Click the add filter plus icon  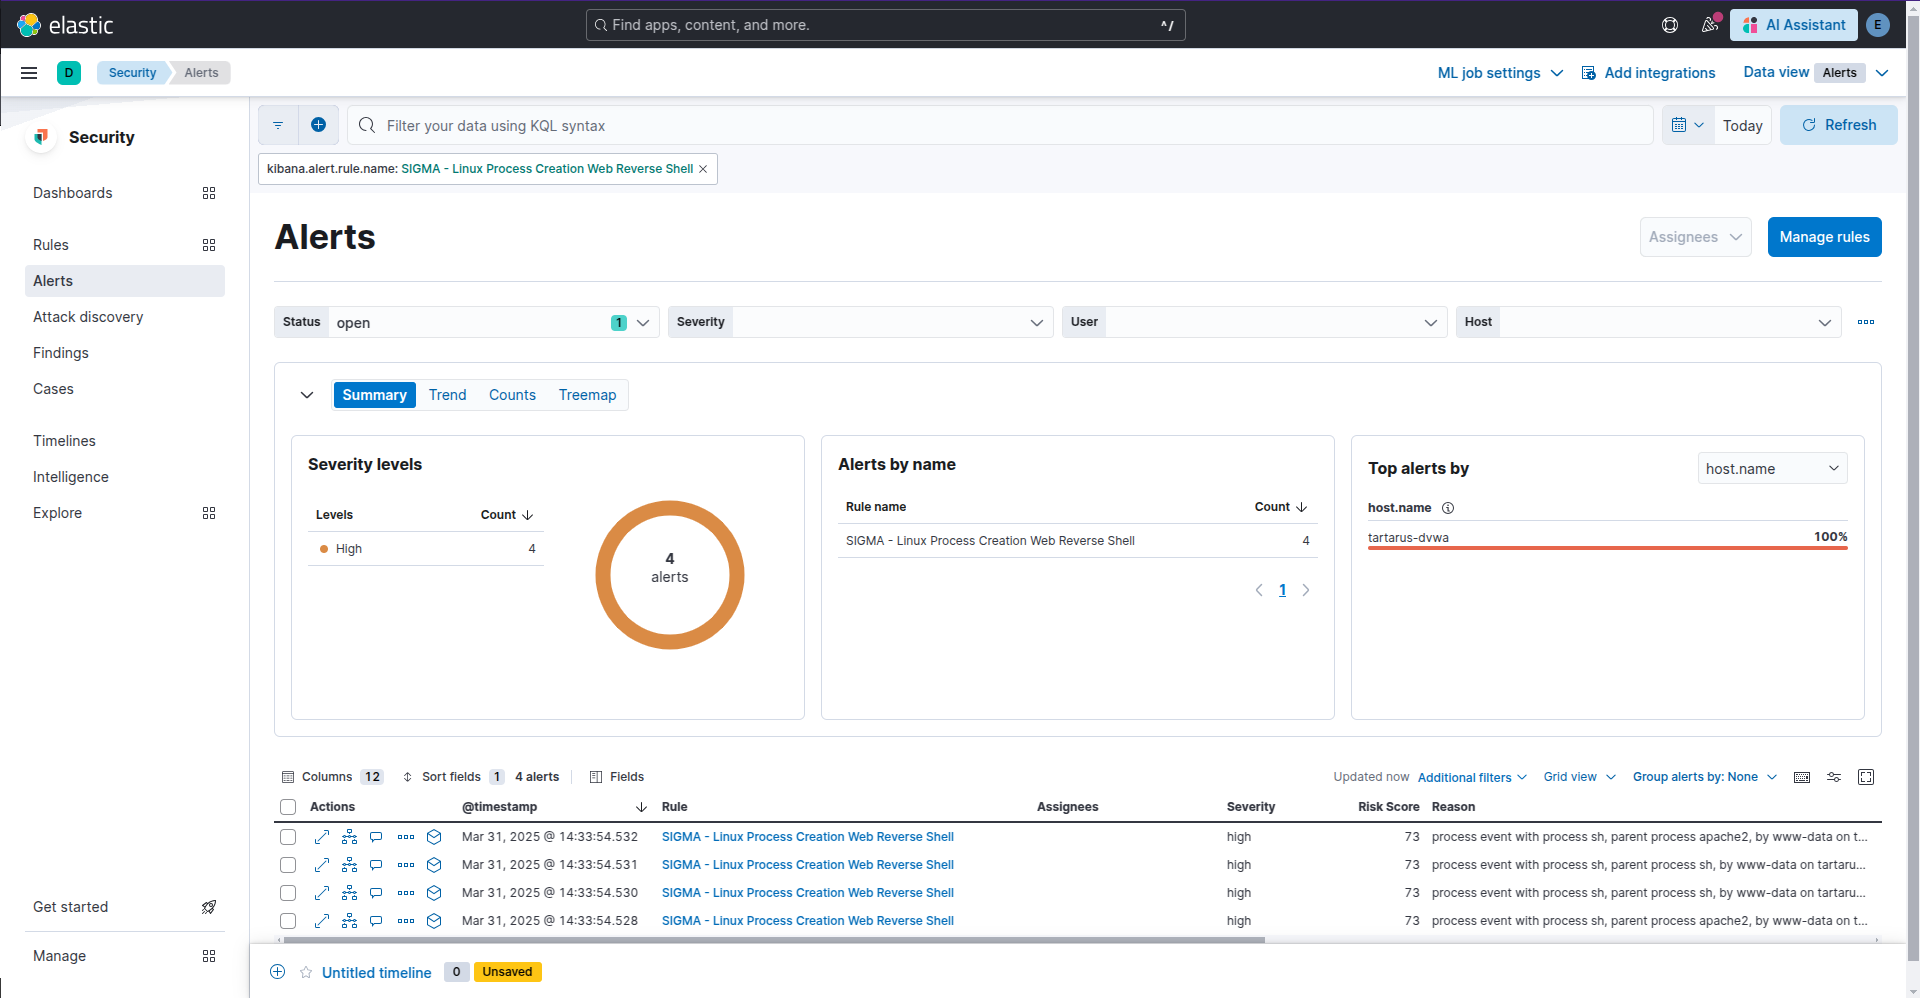(318, 125)
